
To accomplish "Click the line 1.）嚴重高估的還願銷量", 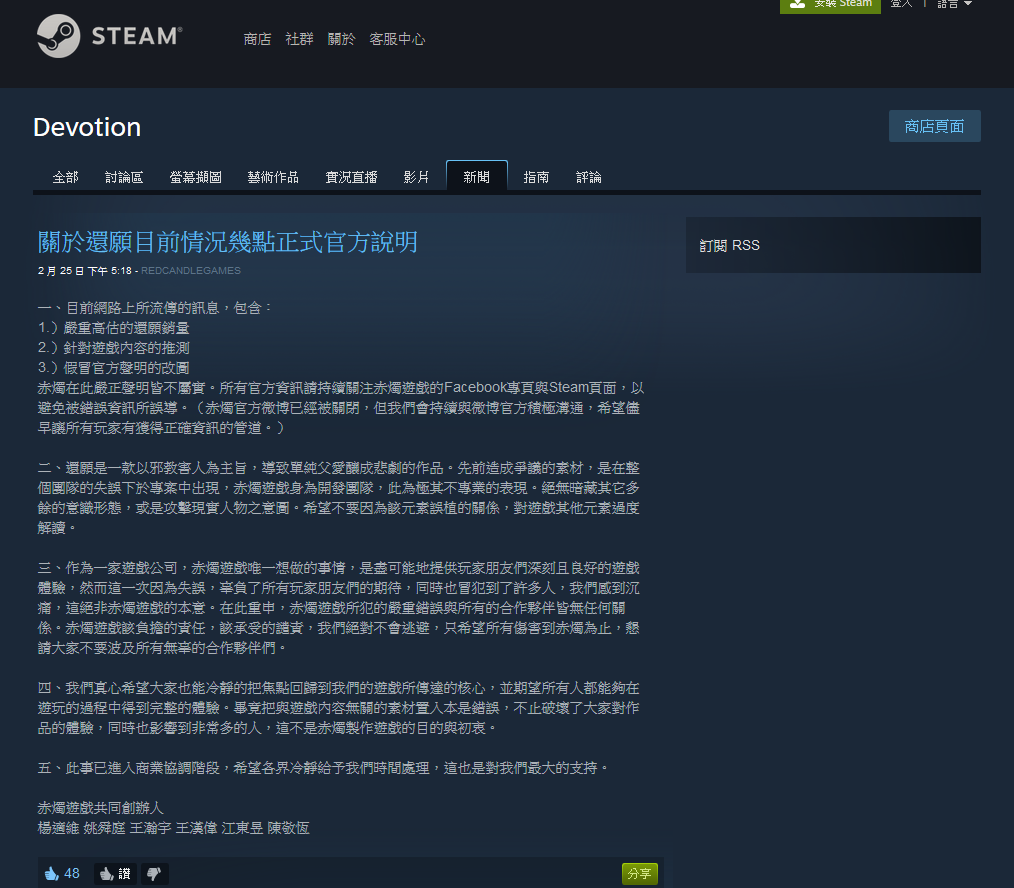I will tap(114, 328).
